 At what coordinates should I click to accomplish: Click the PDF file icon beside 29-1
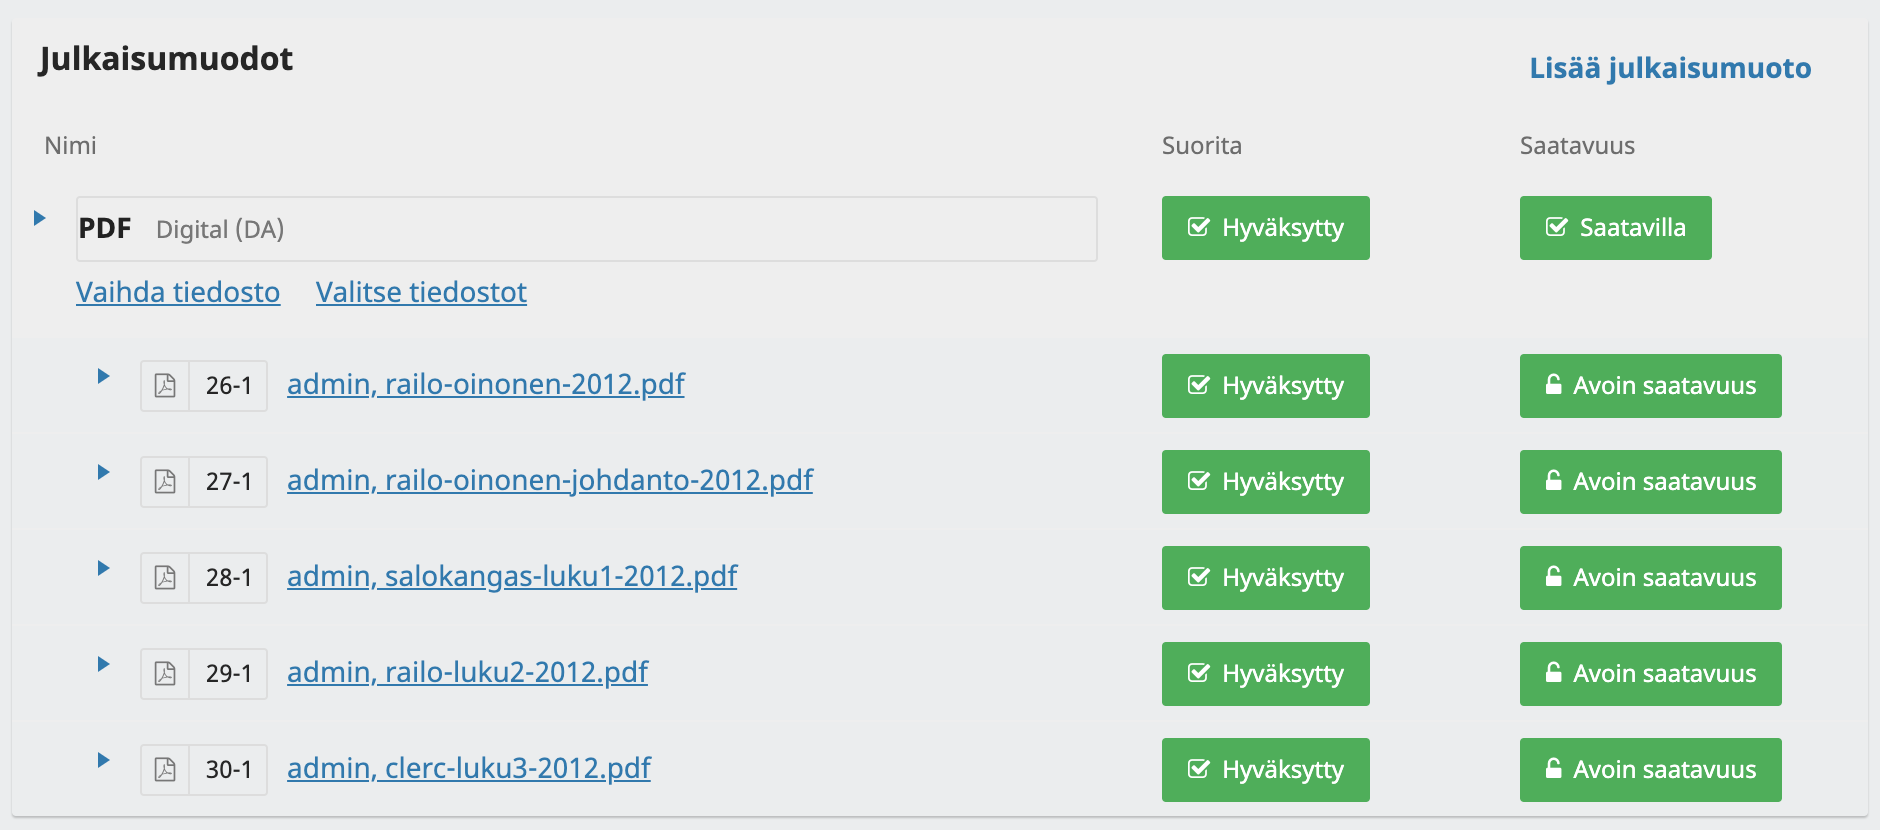point(165,674)
